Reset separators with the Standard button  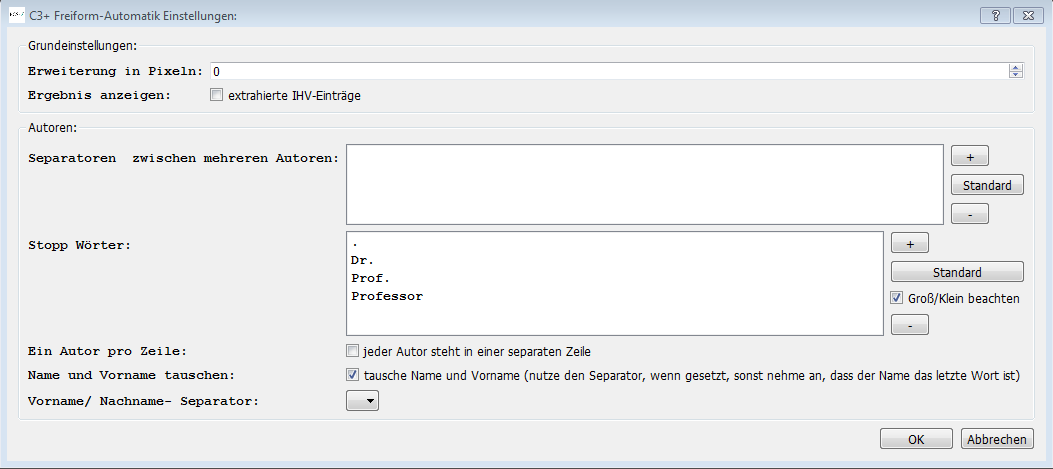pos(987,185)
